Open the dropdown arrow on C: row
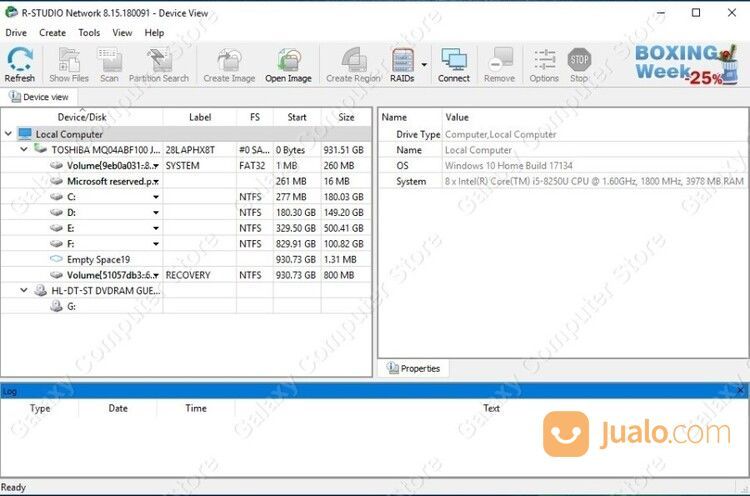 tap(156, 197)
